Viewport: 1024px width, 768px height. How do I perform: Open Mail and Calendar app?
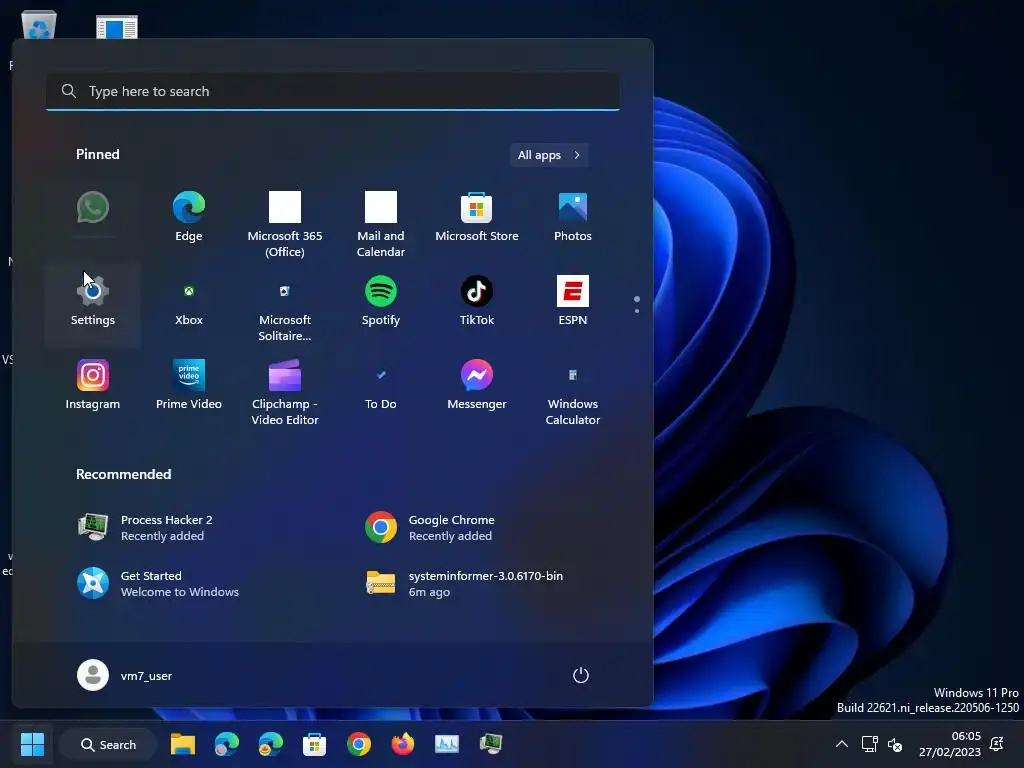pyautogui.click(x=381, y=225)
